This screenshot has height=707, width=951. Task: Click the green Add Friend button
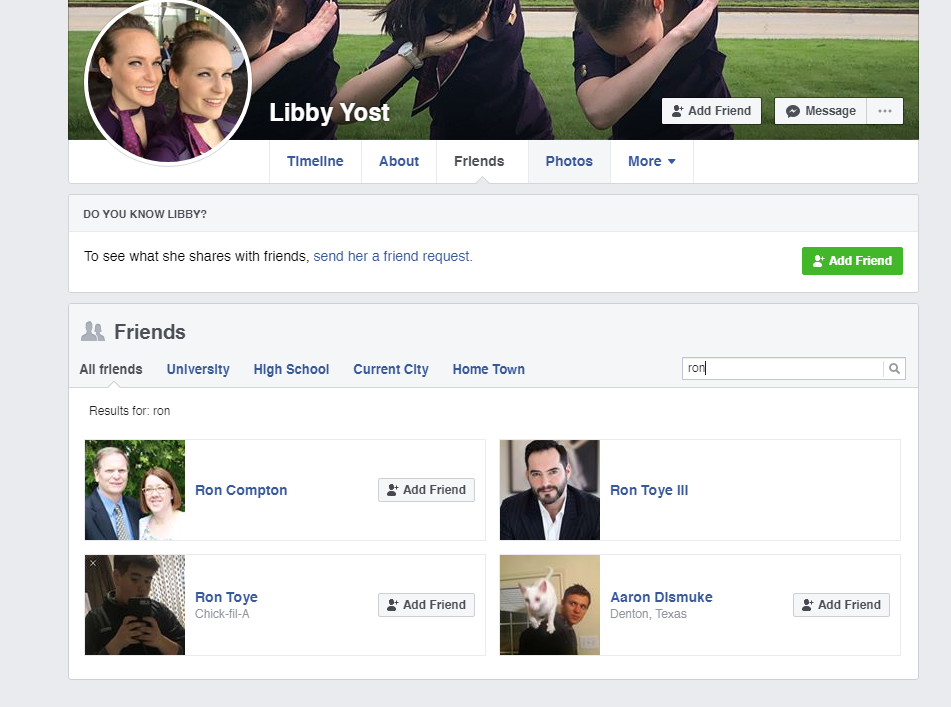[x=852, y=261]
